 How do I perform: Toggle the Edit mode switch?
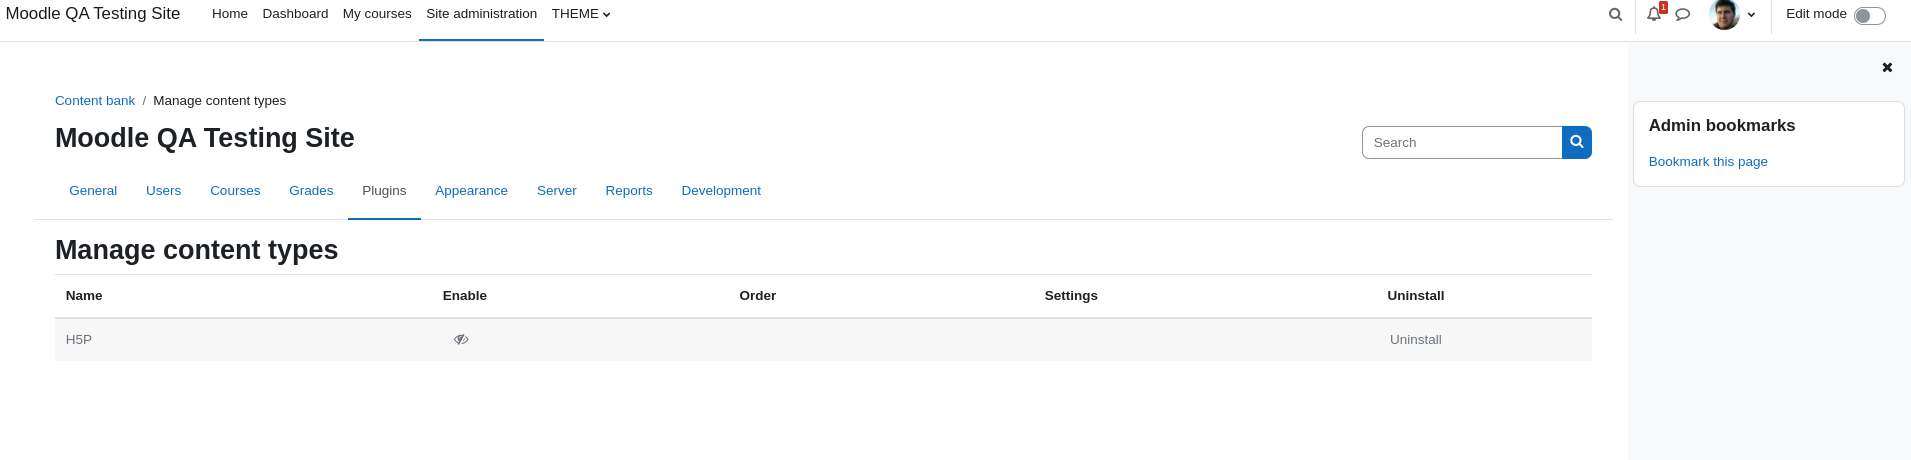click(x=1869, y=16)
